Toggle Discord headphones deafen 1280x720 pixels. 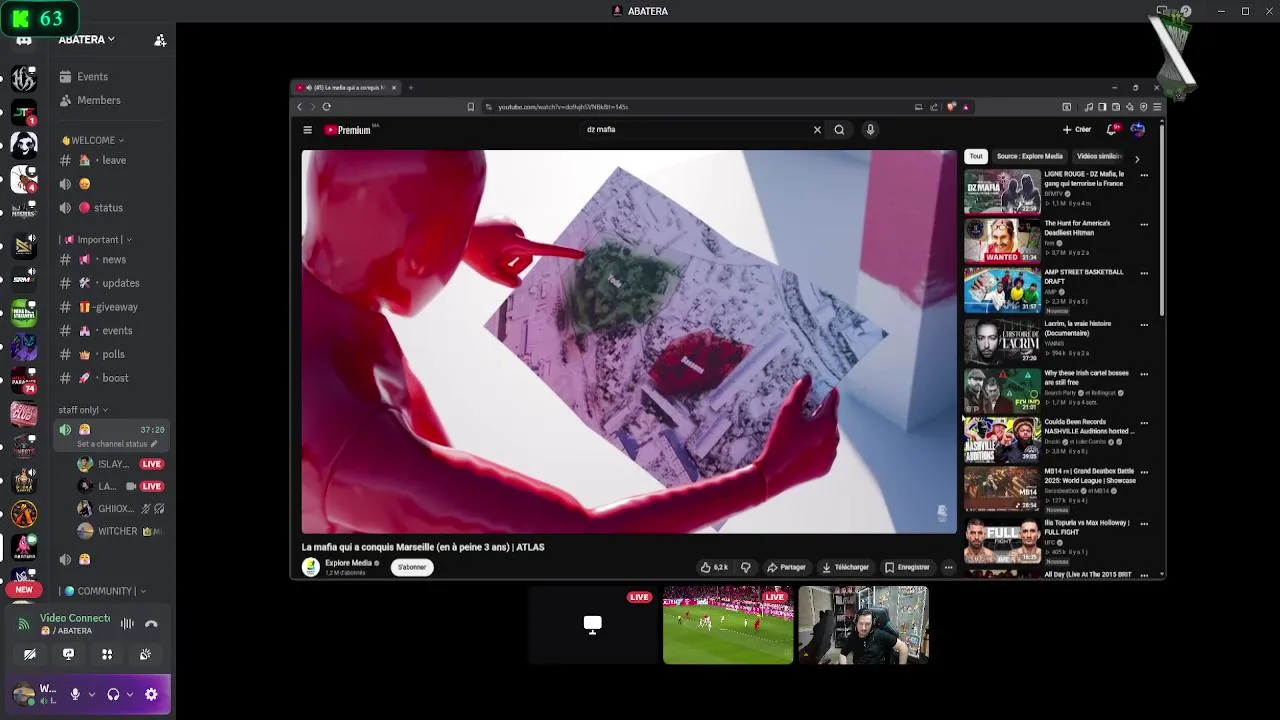113,694
